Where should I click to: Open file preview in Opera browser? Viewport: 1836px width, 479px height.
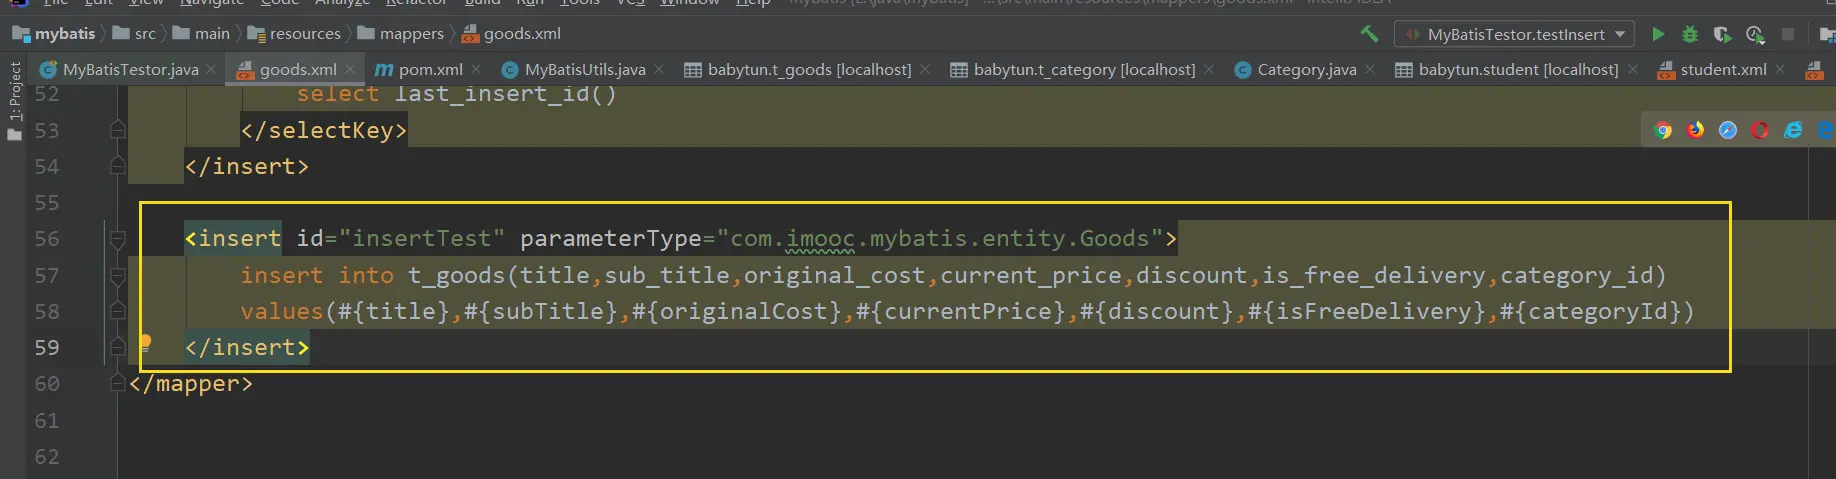pos(1760,130)
